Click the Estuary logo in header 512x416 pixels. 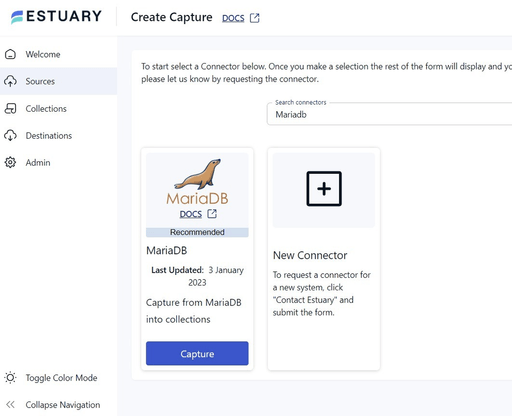tap(56, 17)
